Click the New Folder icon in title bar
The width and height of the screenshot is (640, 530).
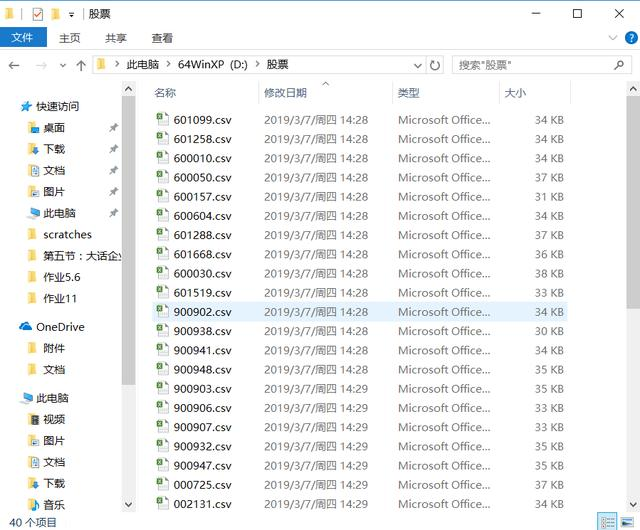pos(56,14)
